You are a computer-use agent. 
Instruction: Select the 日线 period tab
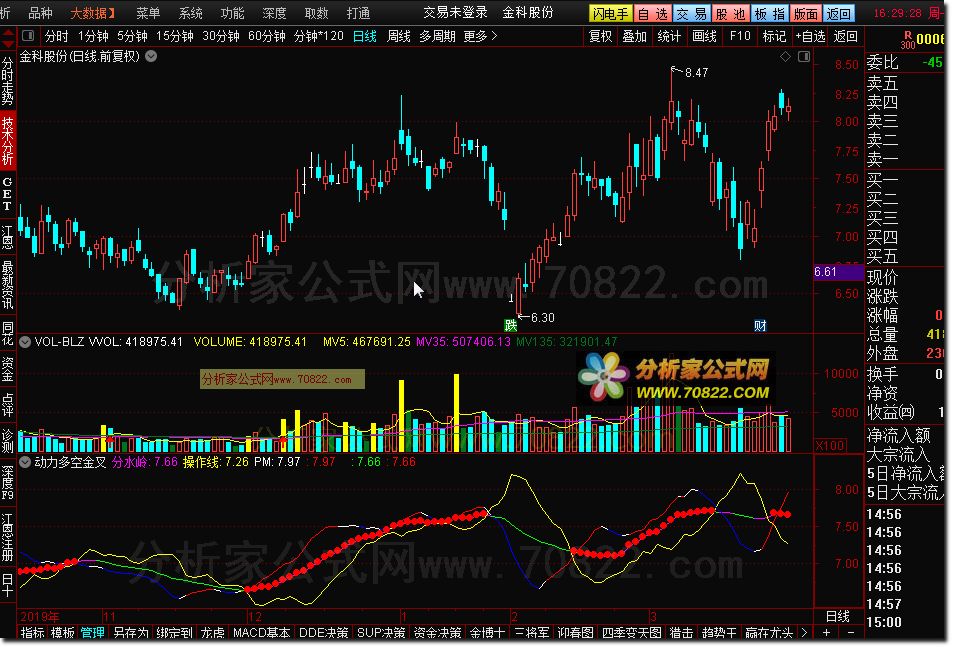(x=365, y=36)
